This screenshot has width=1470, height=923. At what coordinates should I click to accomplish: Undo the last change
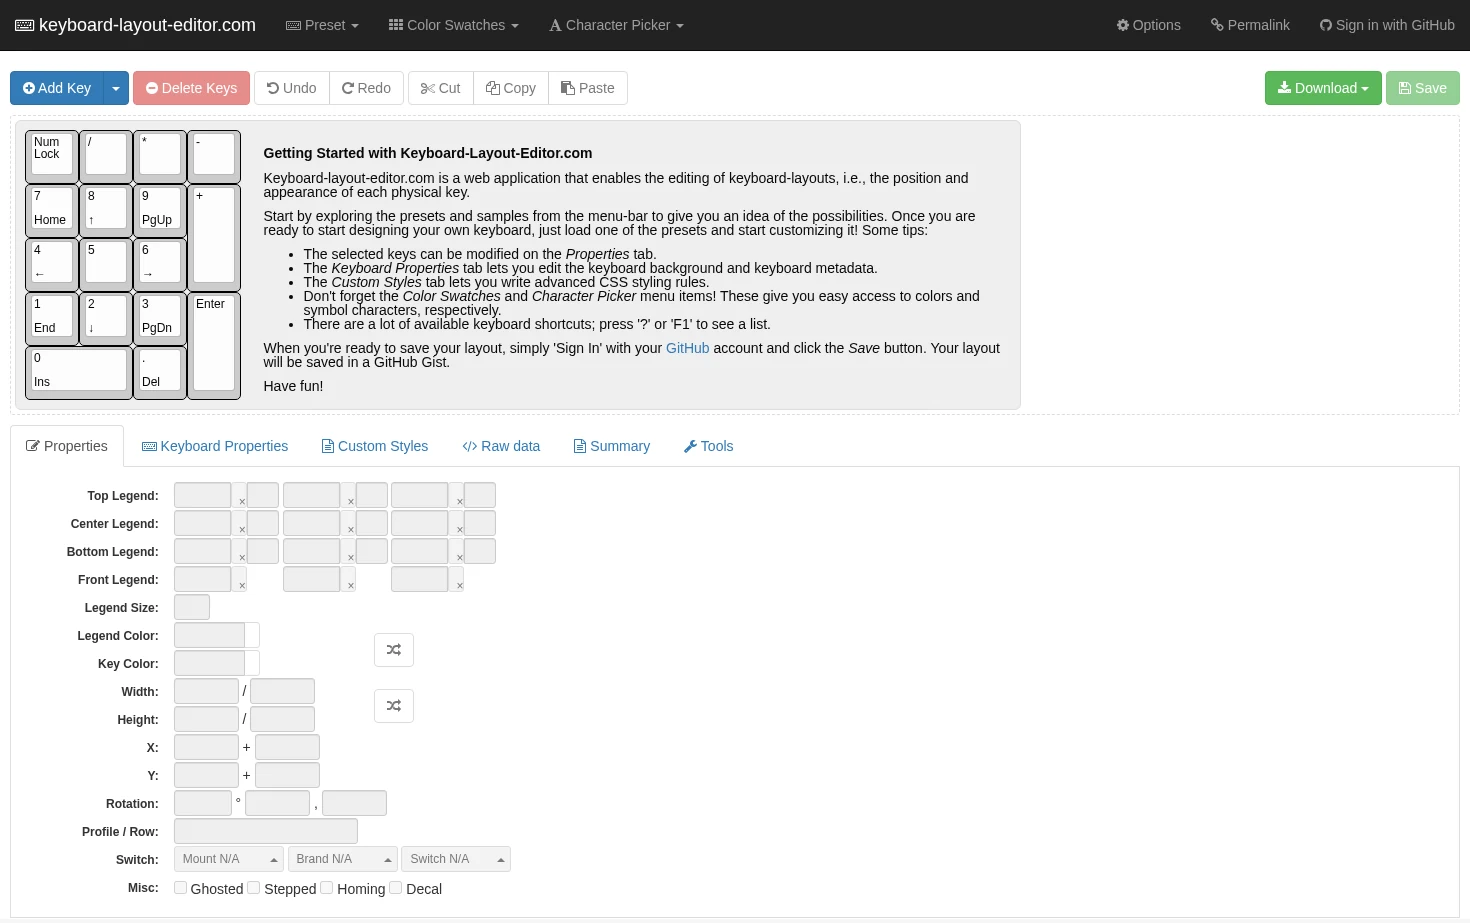(292, 88)
